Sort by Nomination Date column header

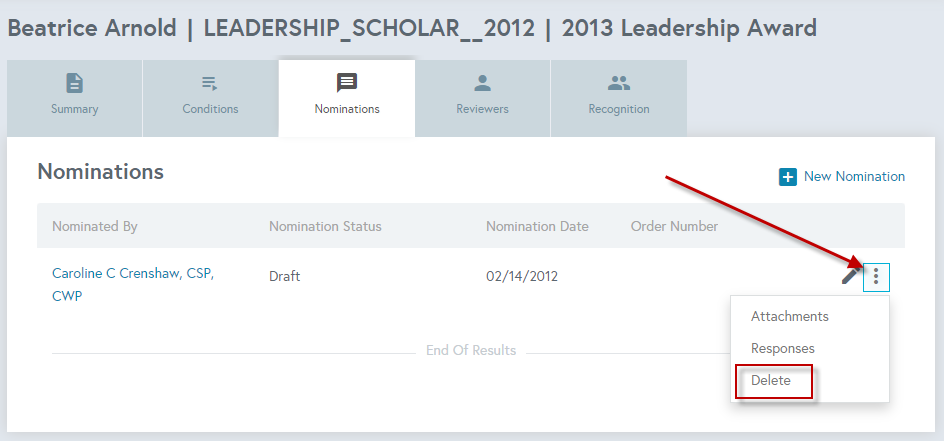(537, 226)
